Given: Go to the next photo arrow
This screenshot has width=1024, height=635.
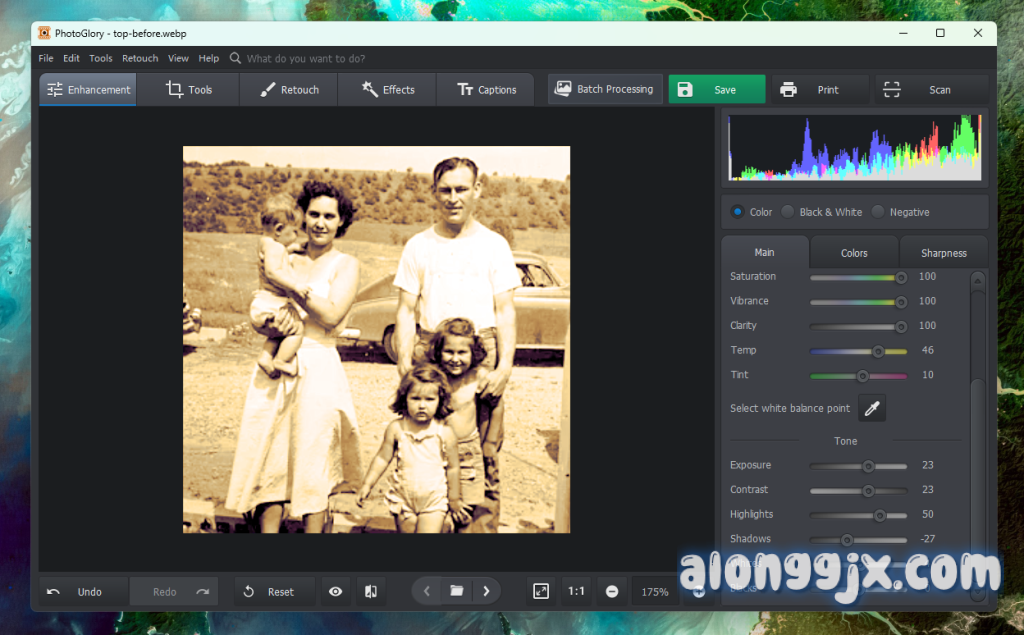Looking at the screenshot, I should [x=486, y=591].
